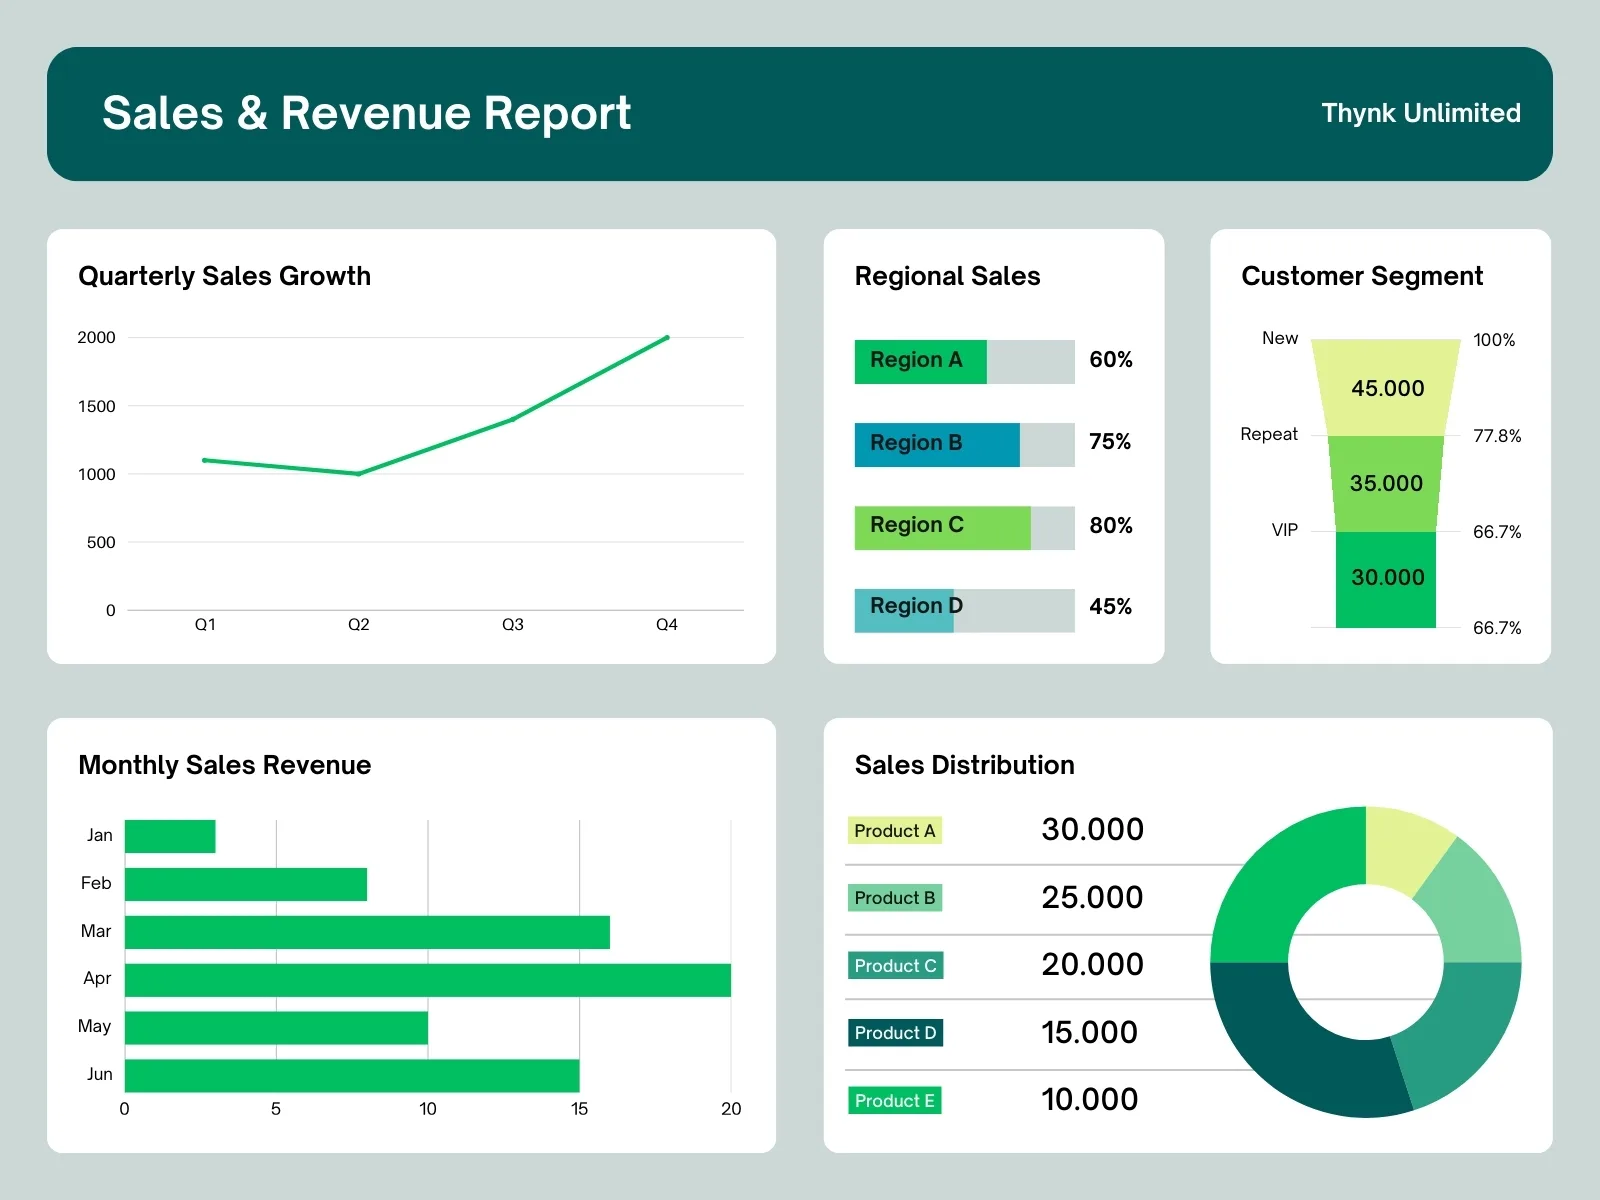Click the Product A legend label
1600x1200 pixels.
(894, 831)
